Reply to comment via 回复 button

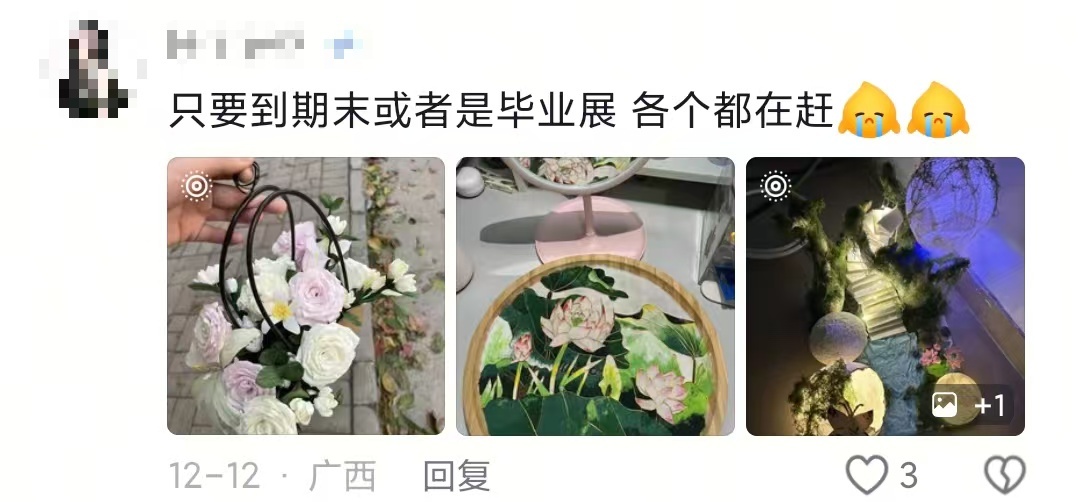[456, 476]
